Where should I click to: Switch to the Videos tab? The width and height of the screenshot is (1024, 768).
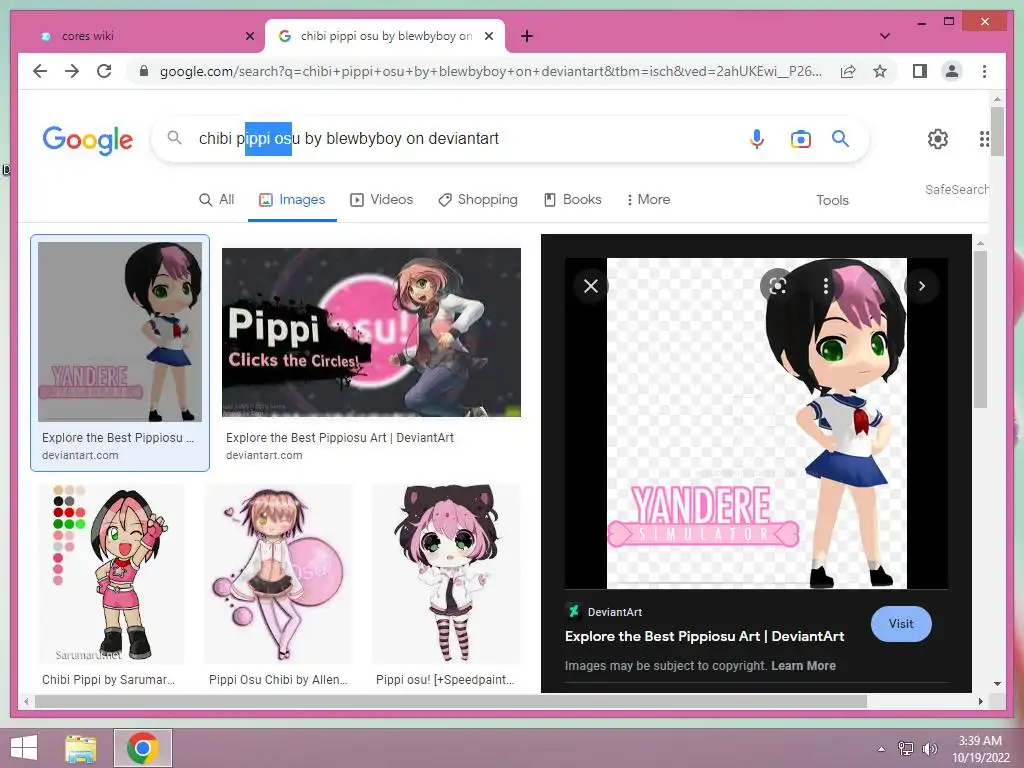pos(381,200)
